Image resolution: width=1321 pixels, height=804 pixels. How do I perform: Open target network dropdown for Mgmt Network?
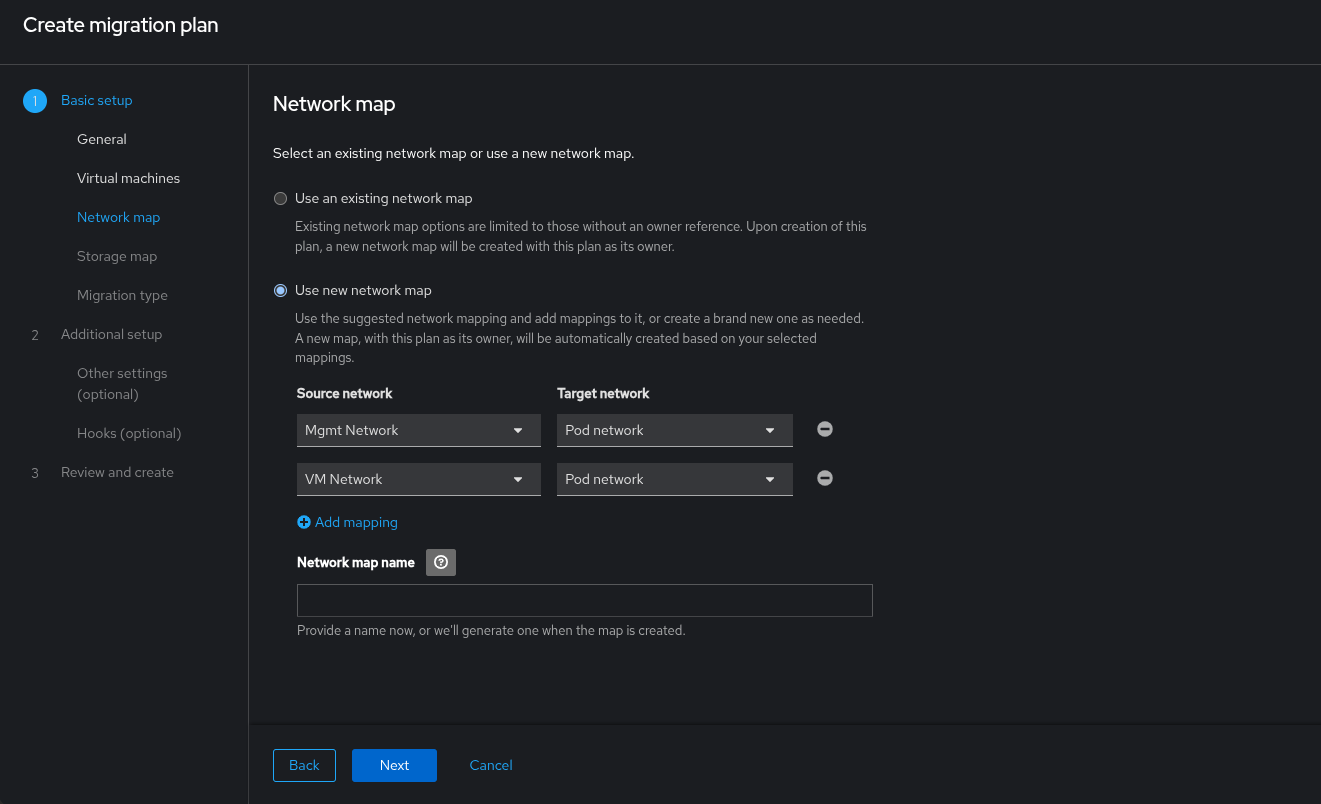tap(674, 430)
